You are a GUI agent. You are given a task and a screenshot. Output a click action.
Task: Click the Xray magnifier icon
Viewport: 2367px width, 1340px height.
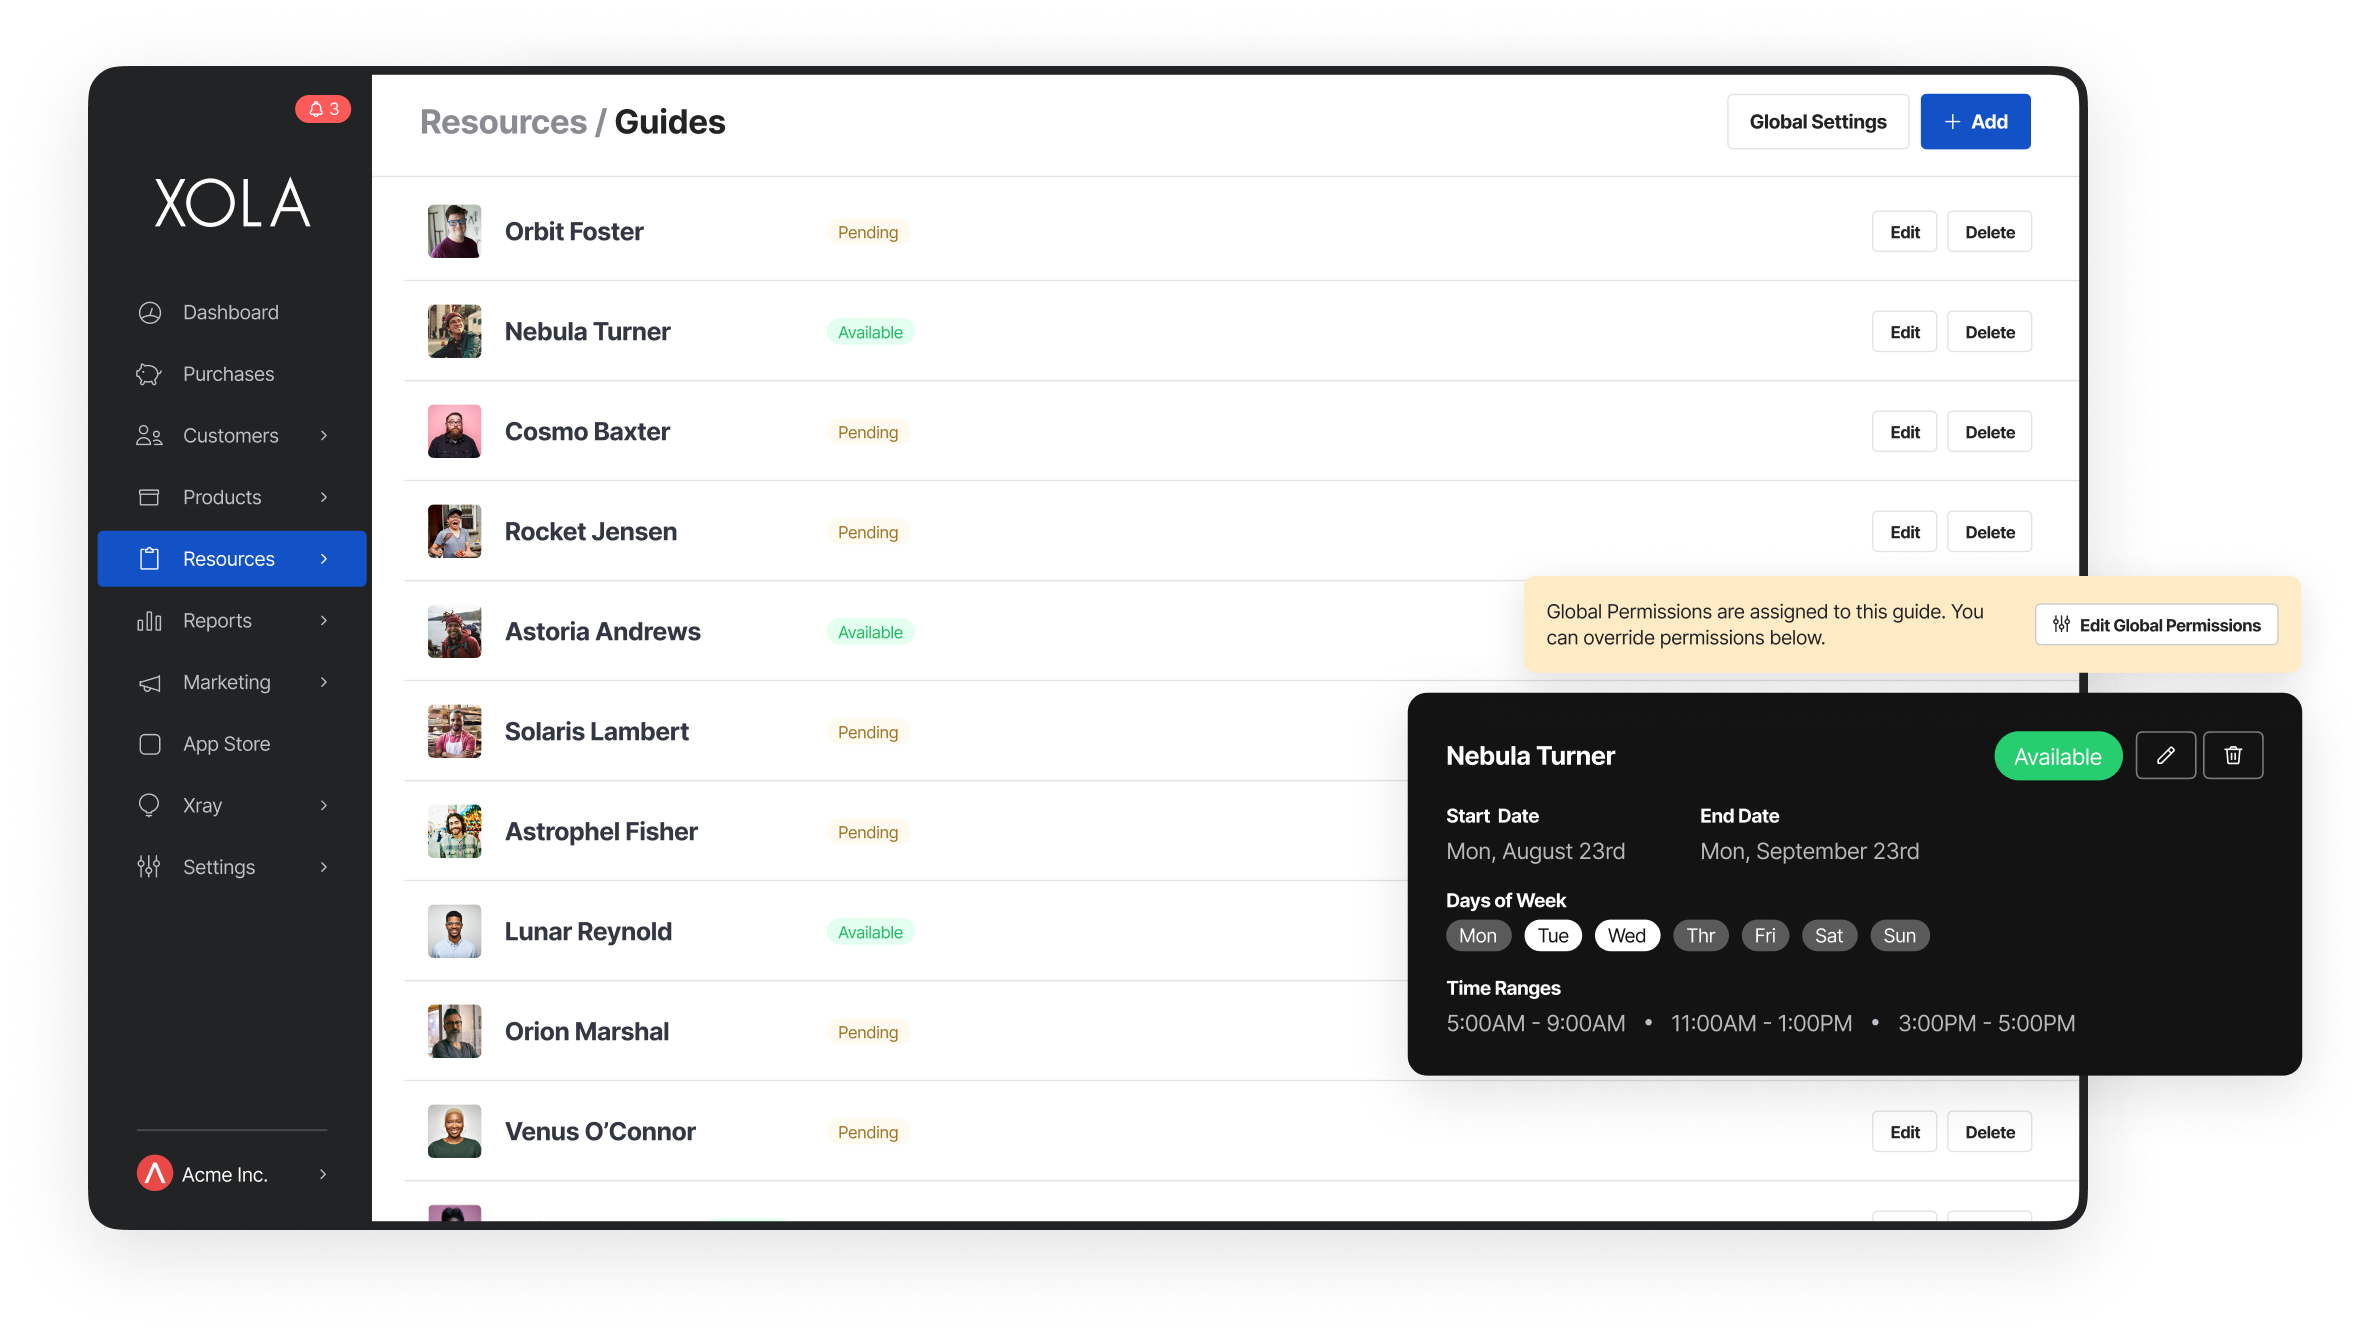point(149,805)
